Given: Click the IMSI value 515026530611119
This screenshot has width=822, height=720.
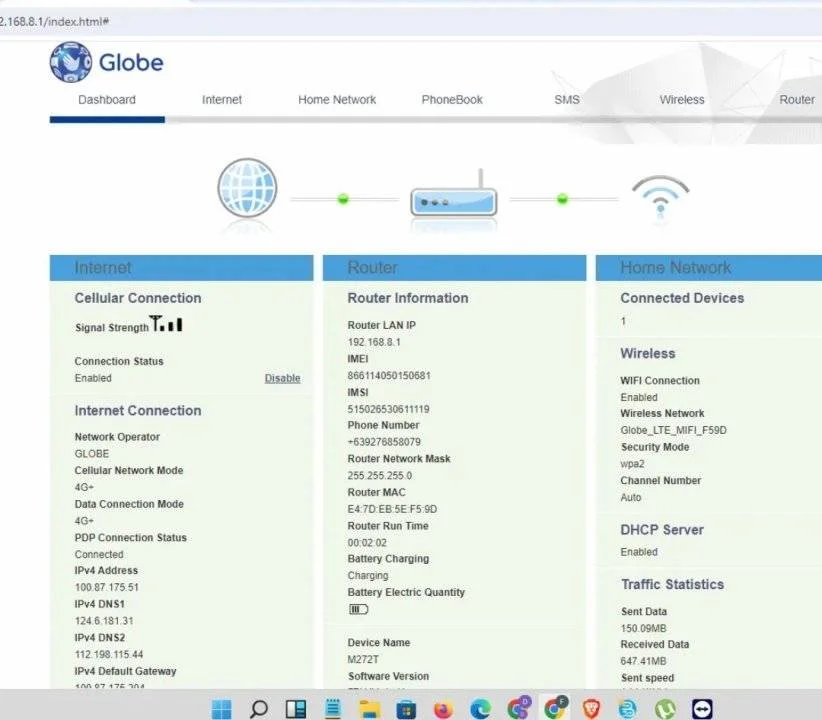Looking at the screenshot, I should click(x=388, y=409).
